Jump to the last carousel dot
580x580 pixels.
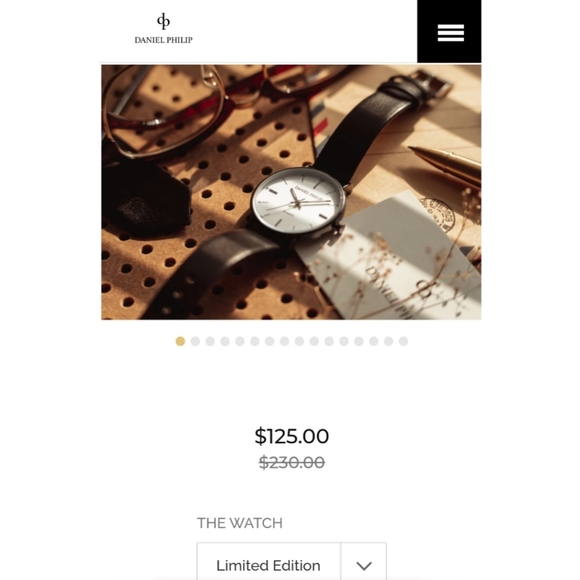tap(403, 341)
